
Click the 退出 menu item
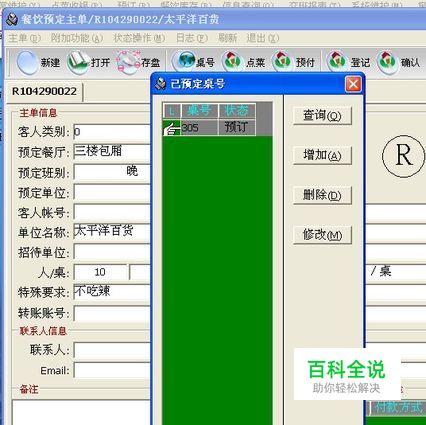(262, 38)
